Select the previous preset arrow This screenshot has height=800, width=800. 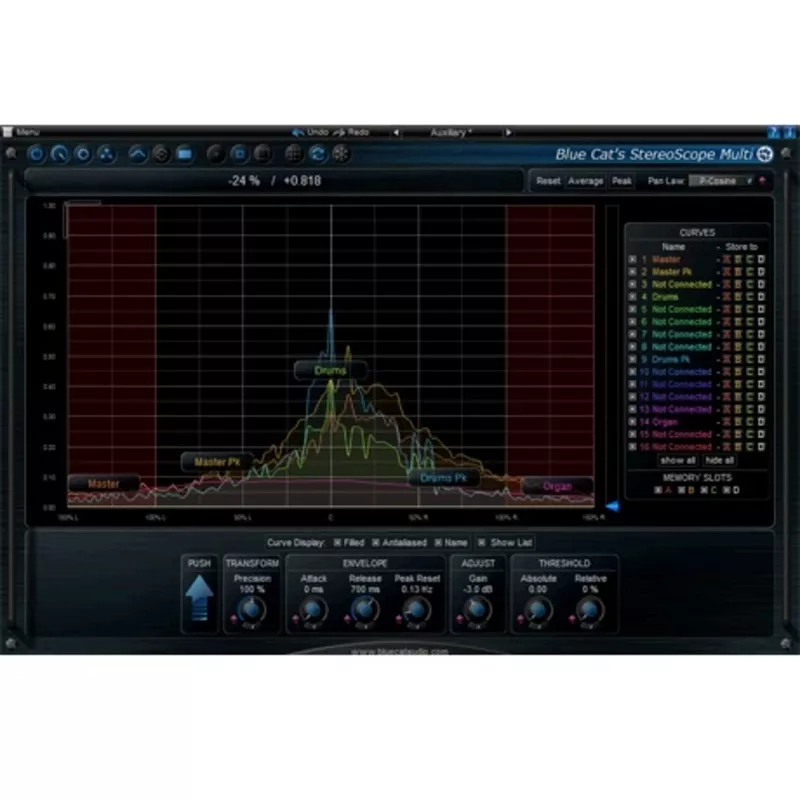[x=396, y=133]
